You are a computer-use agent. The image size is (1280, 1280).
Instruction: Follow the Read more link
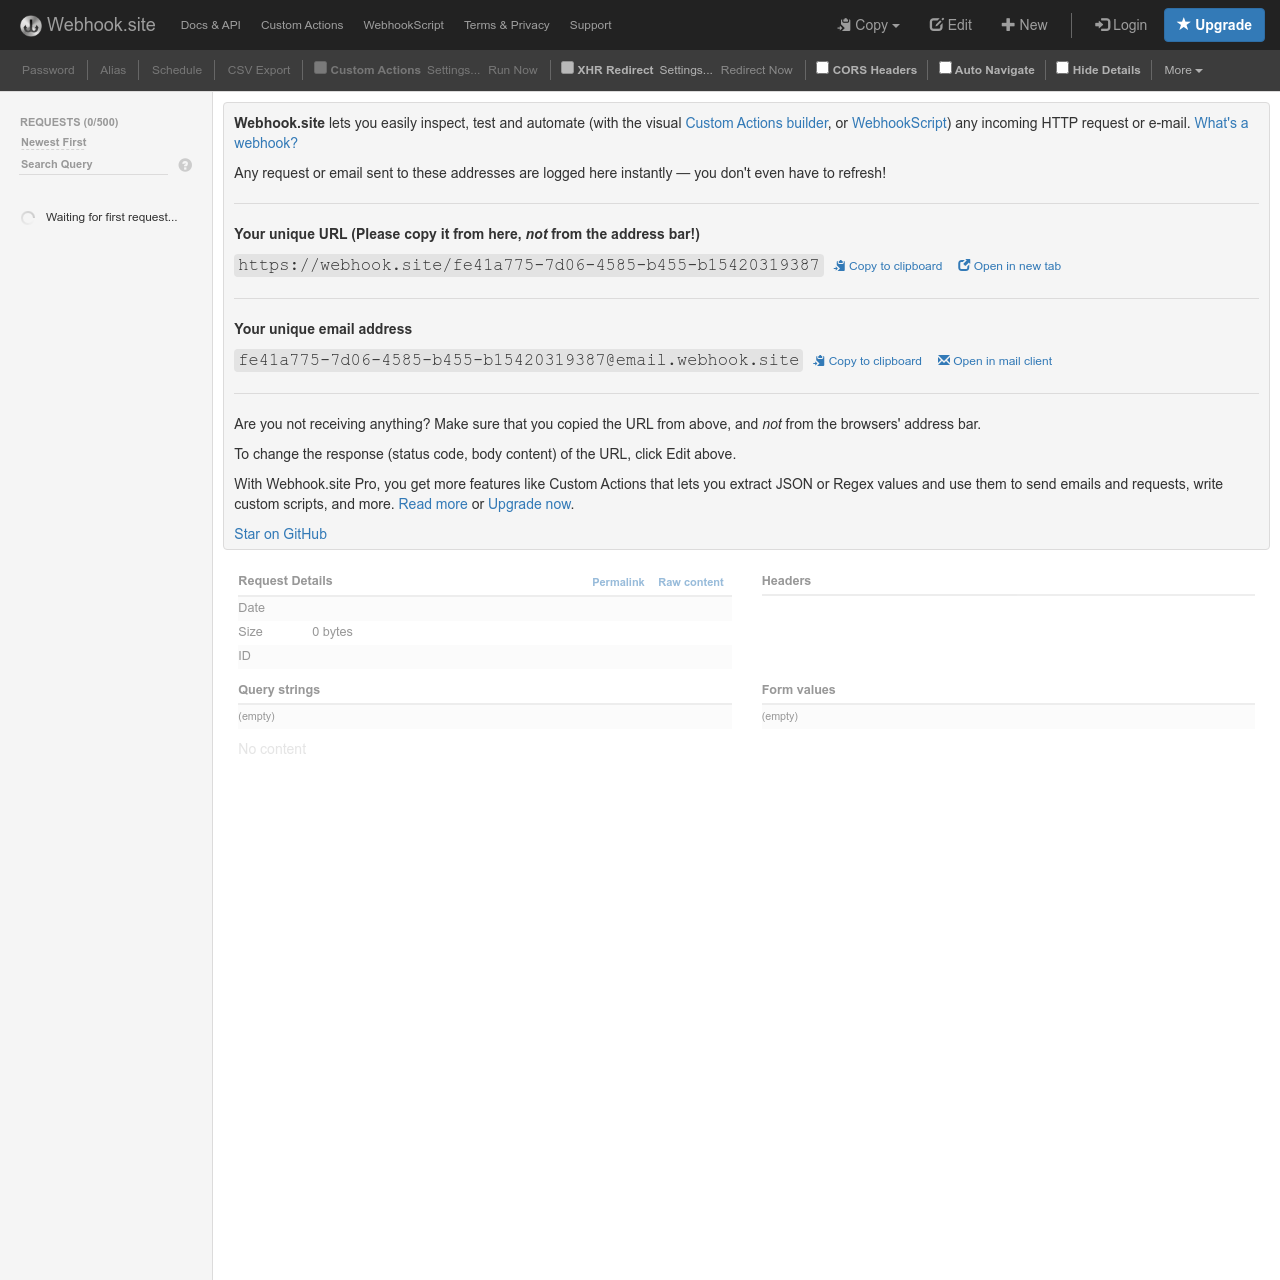click(x=433, y=504)
